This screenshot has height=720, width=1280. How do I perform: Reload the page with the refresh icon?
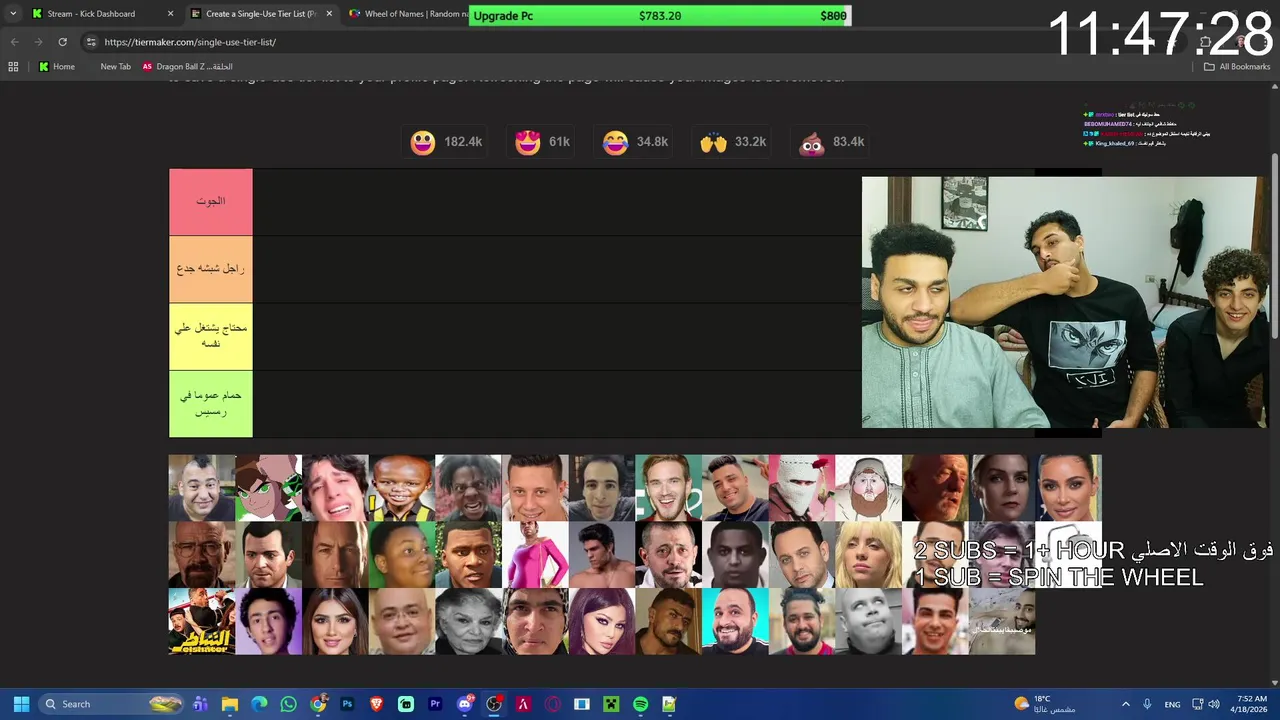point(62,42)
